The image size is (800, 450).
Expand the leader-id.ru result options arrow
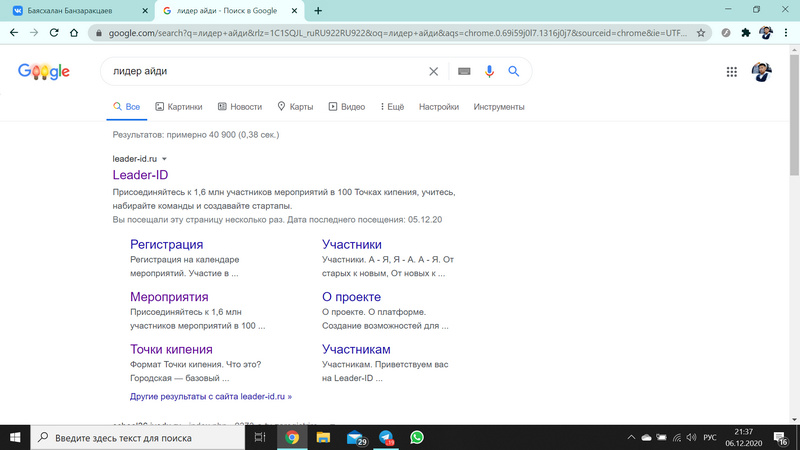(x=165, y=159)
